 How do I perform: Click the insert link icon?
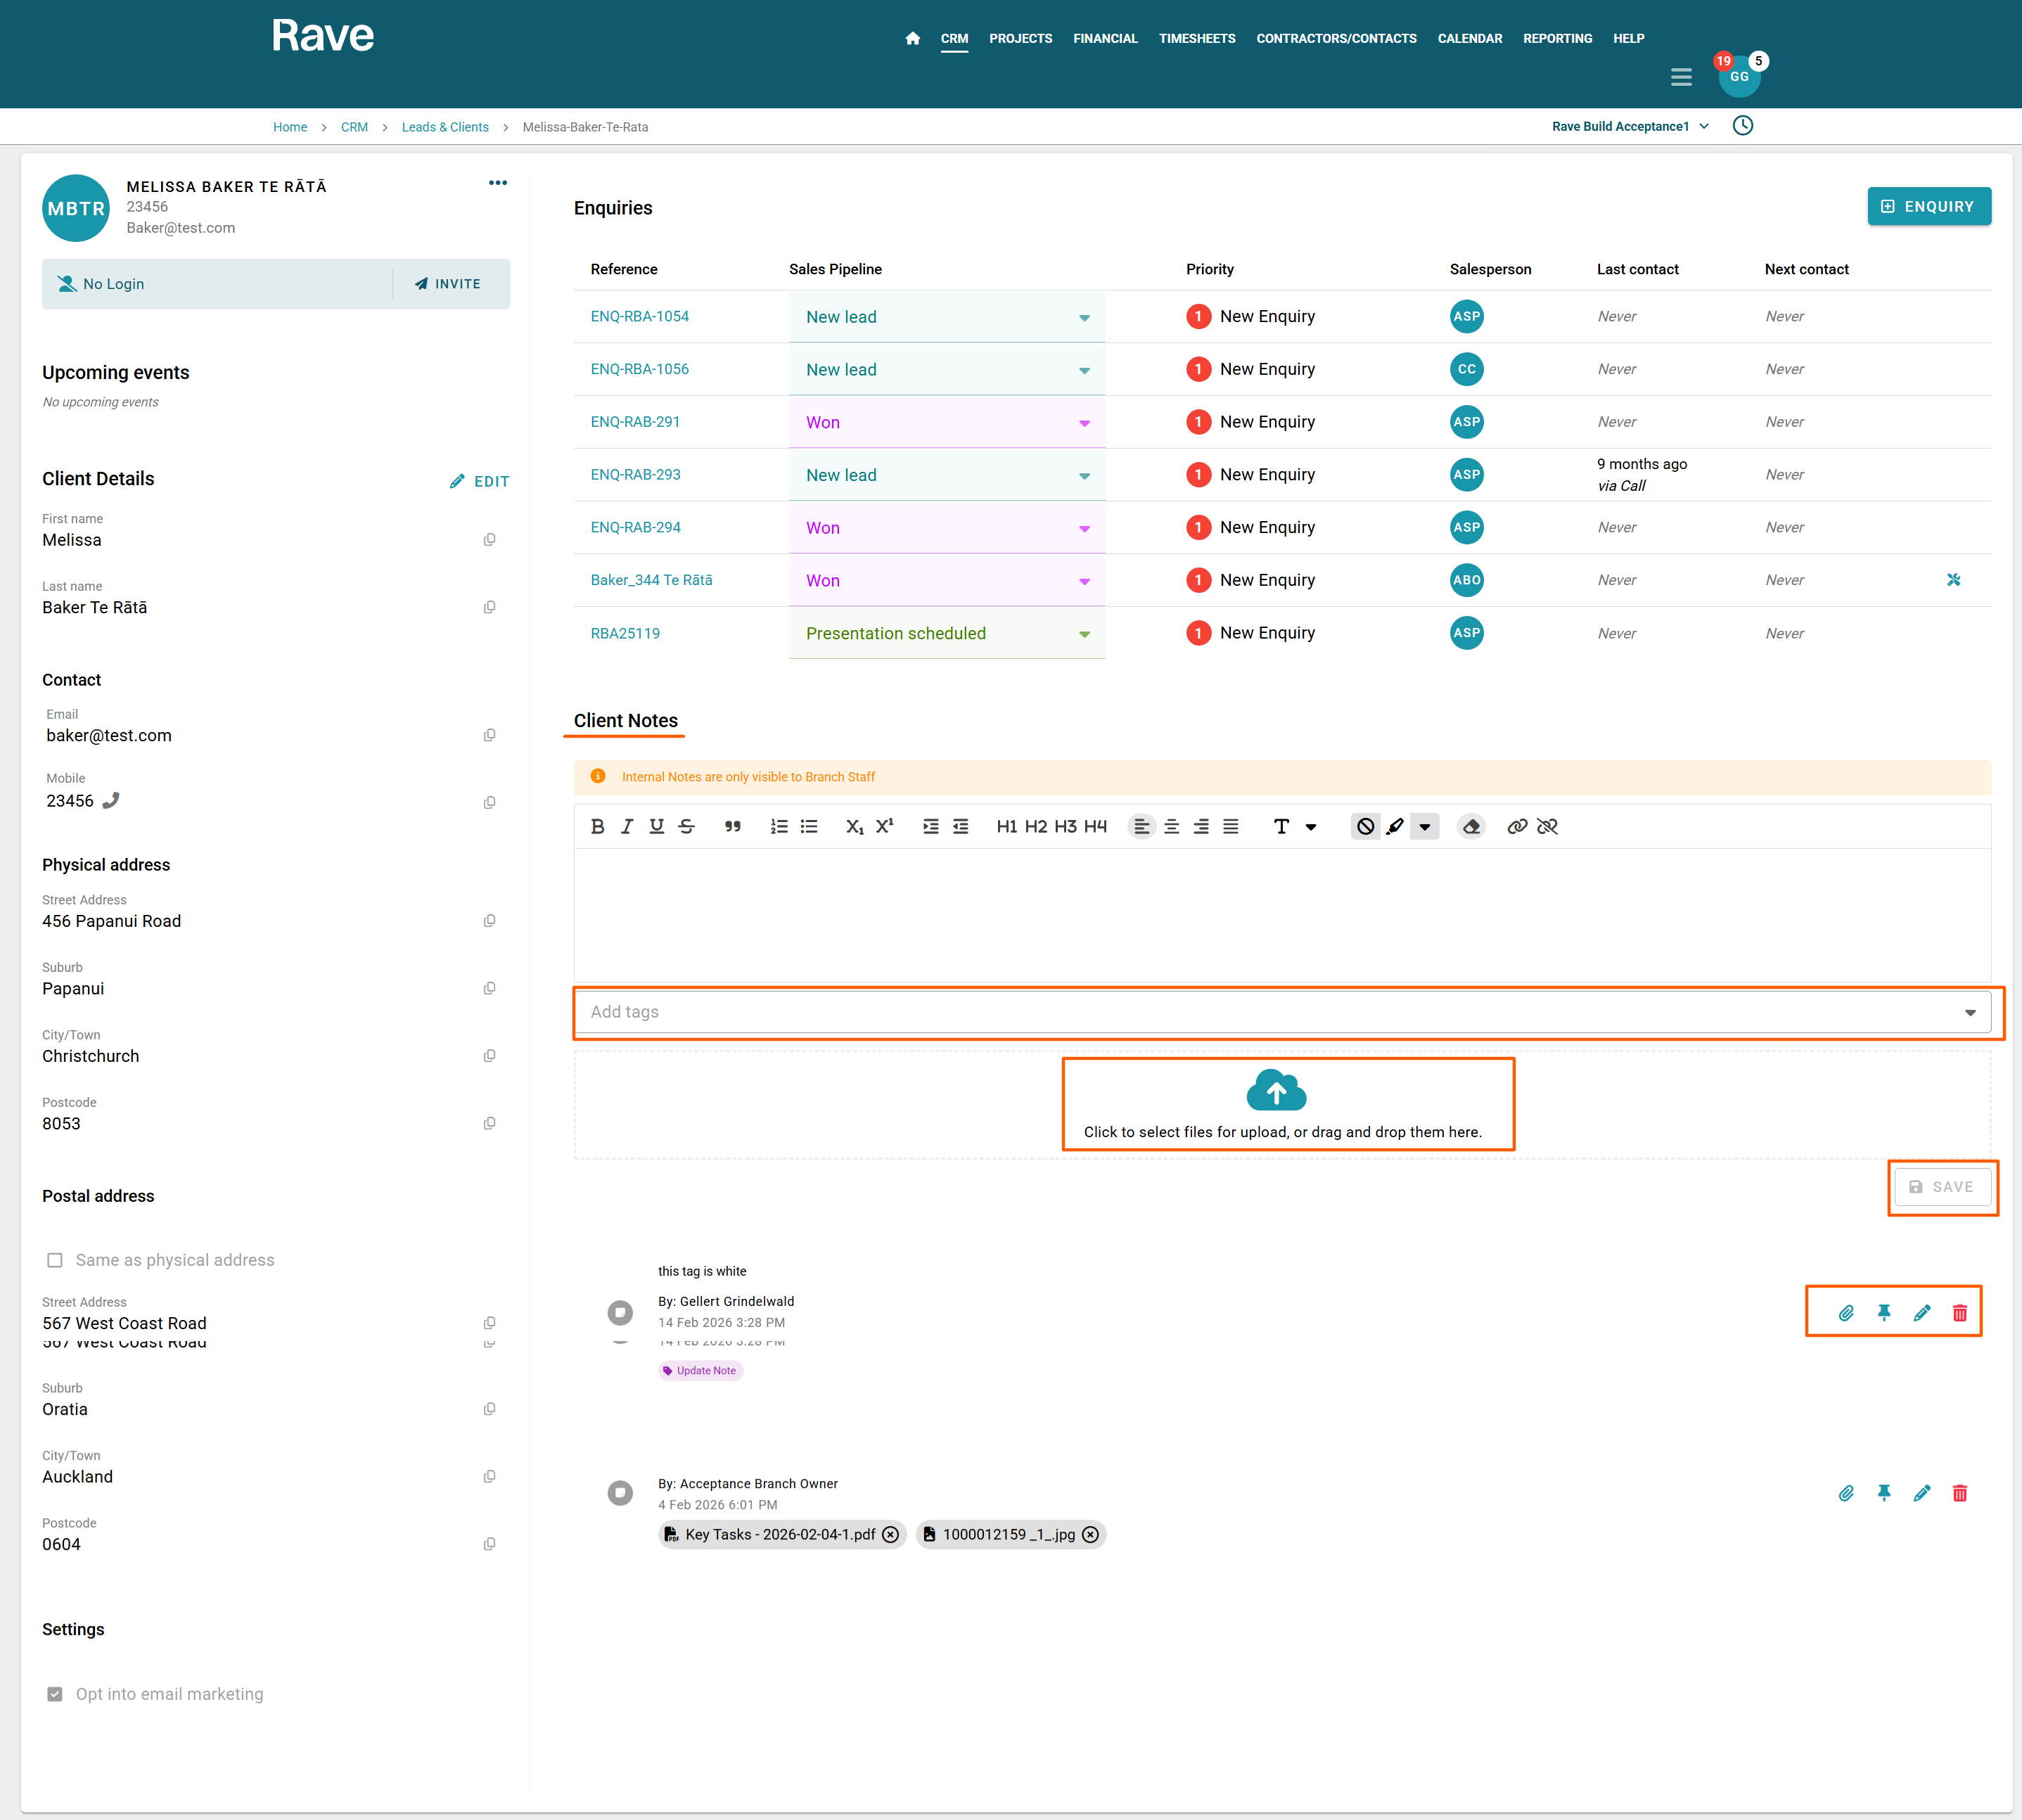[x=1516, y=826]
